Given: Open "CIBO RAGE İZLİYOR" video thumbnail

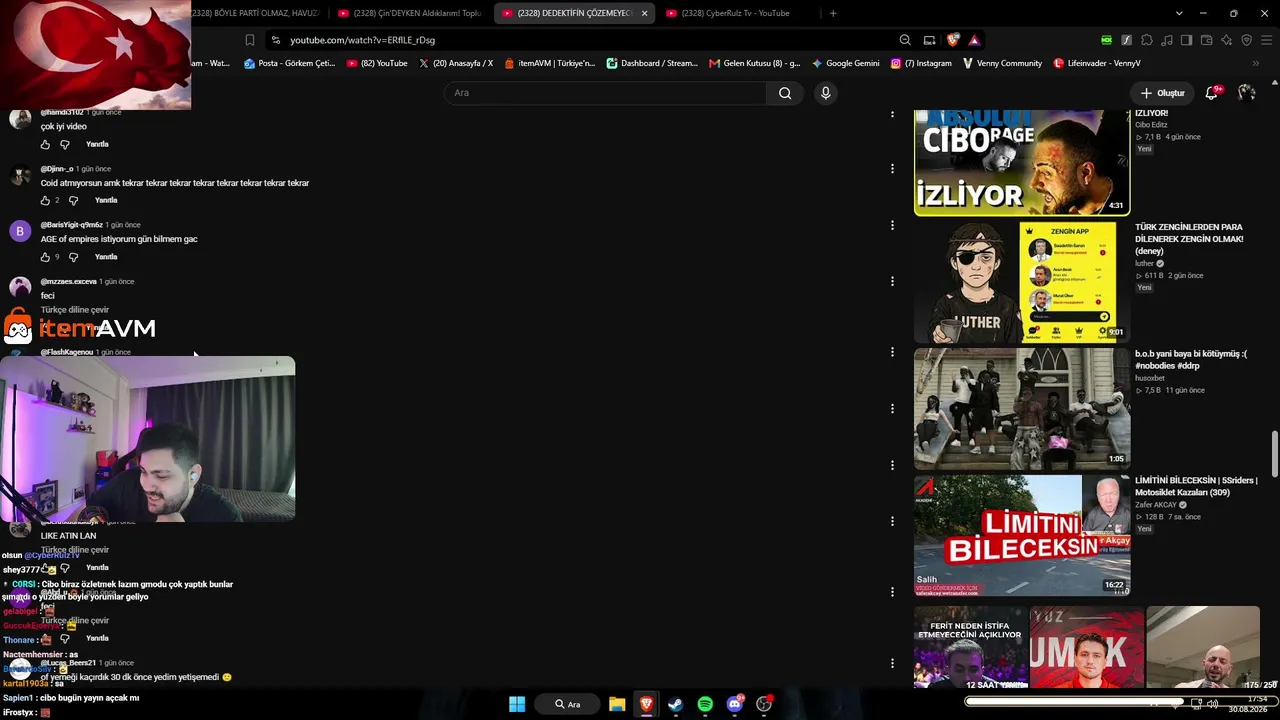Looking at the screenshot, I should point(1022,163).
